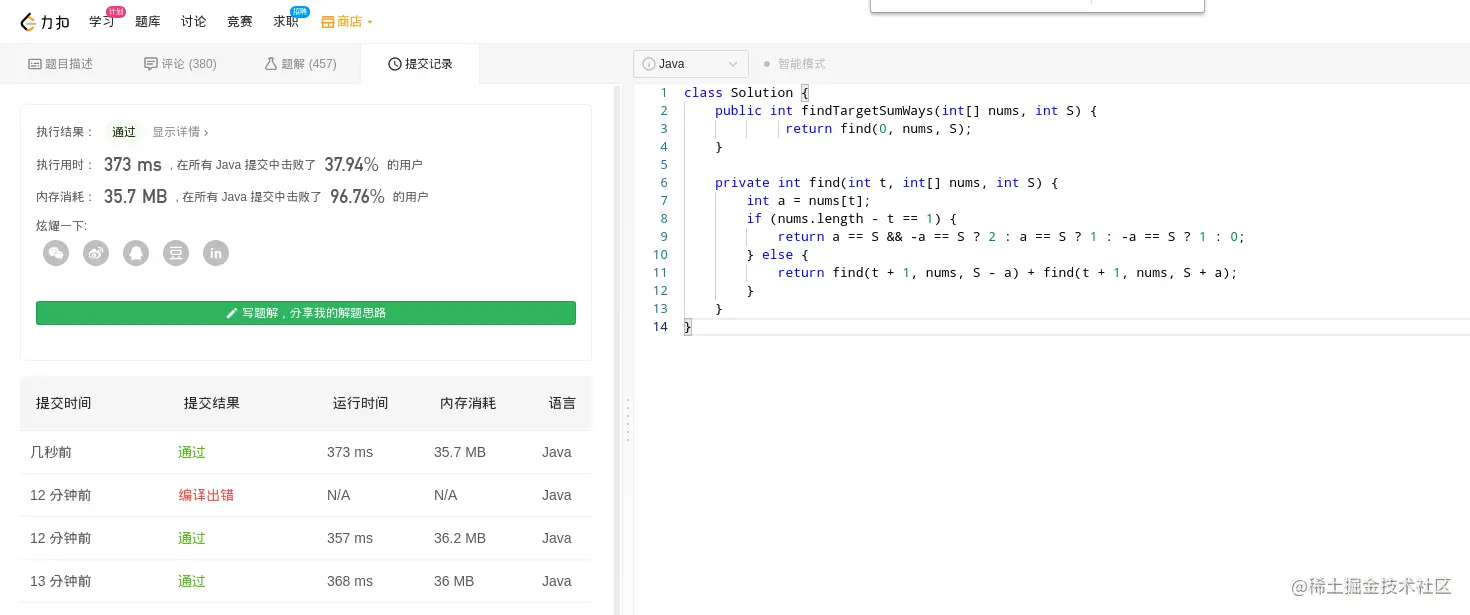Switch to 评论 (380) tab

click(180, 64)
